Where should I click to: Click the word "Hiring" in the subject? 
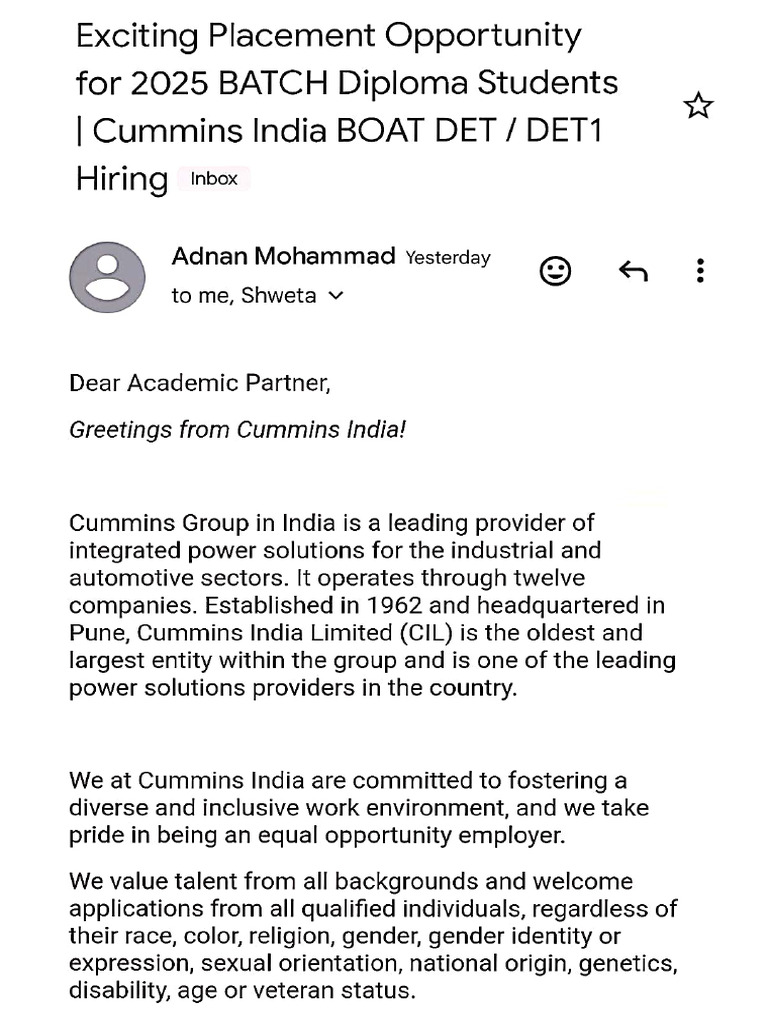tap(121, 179)
